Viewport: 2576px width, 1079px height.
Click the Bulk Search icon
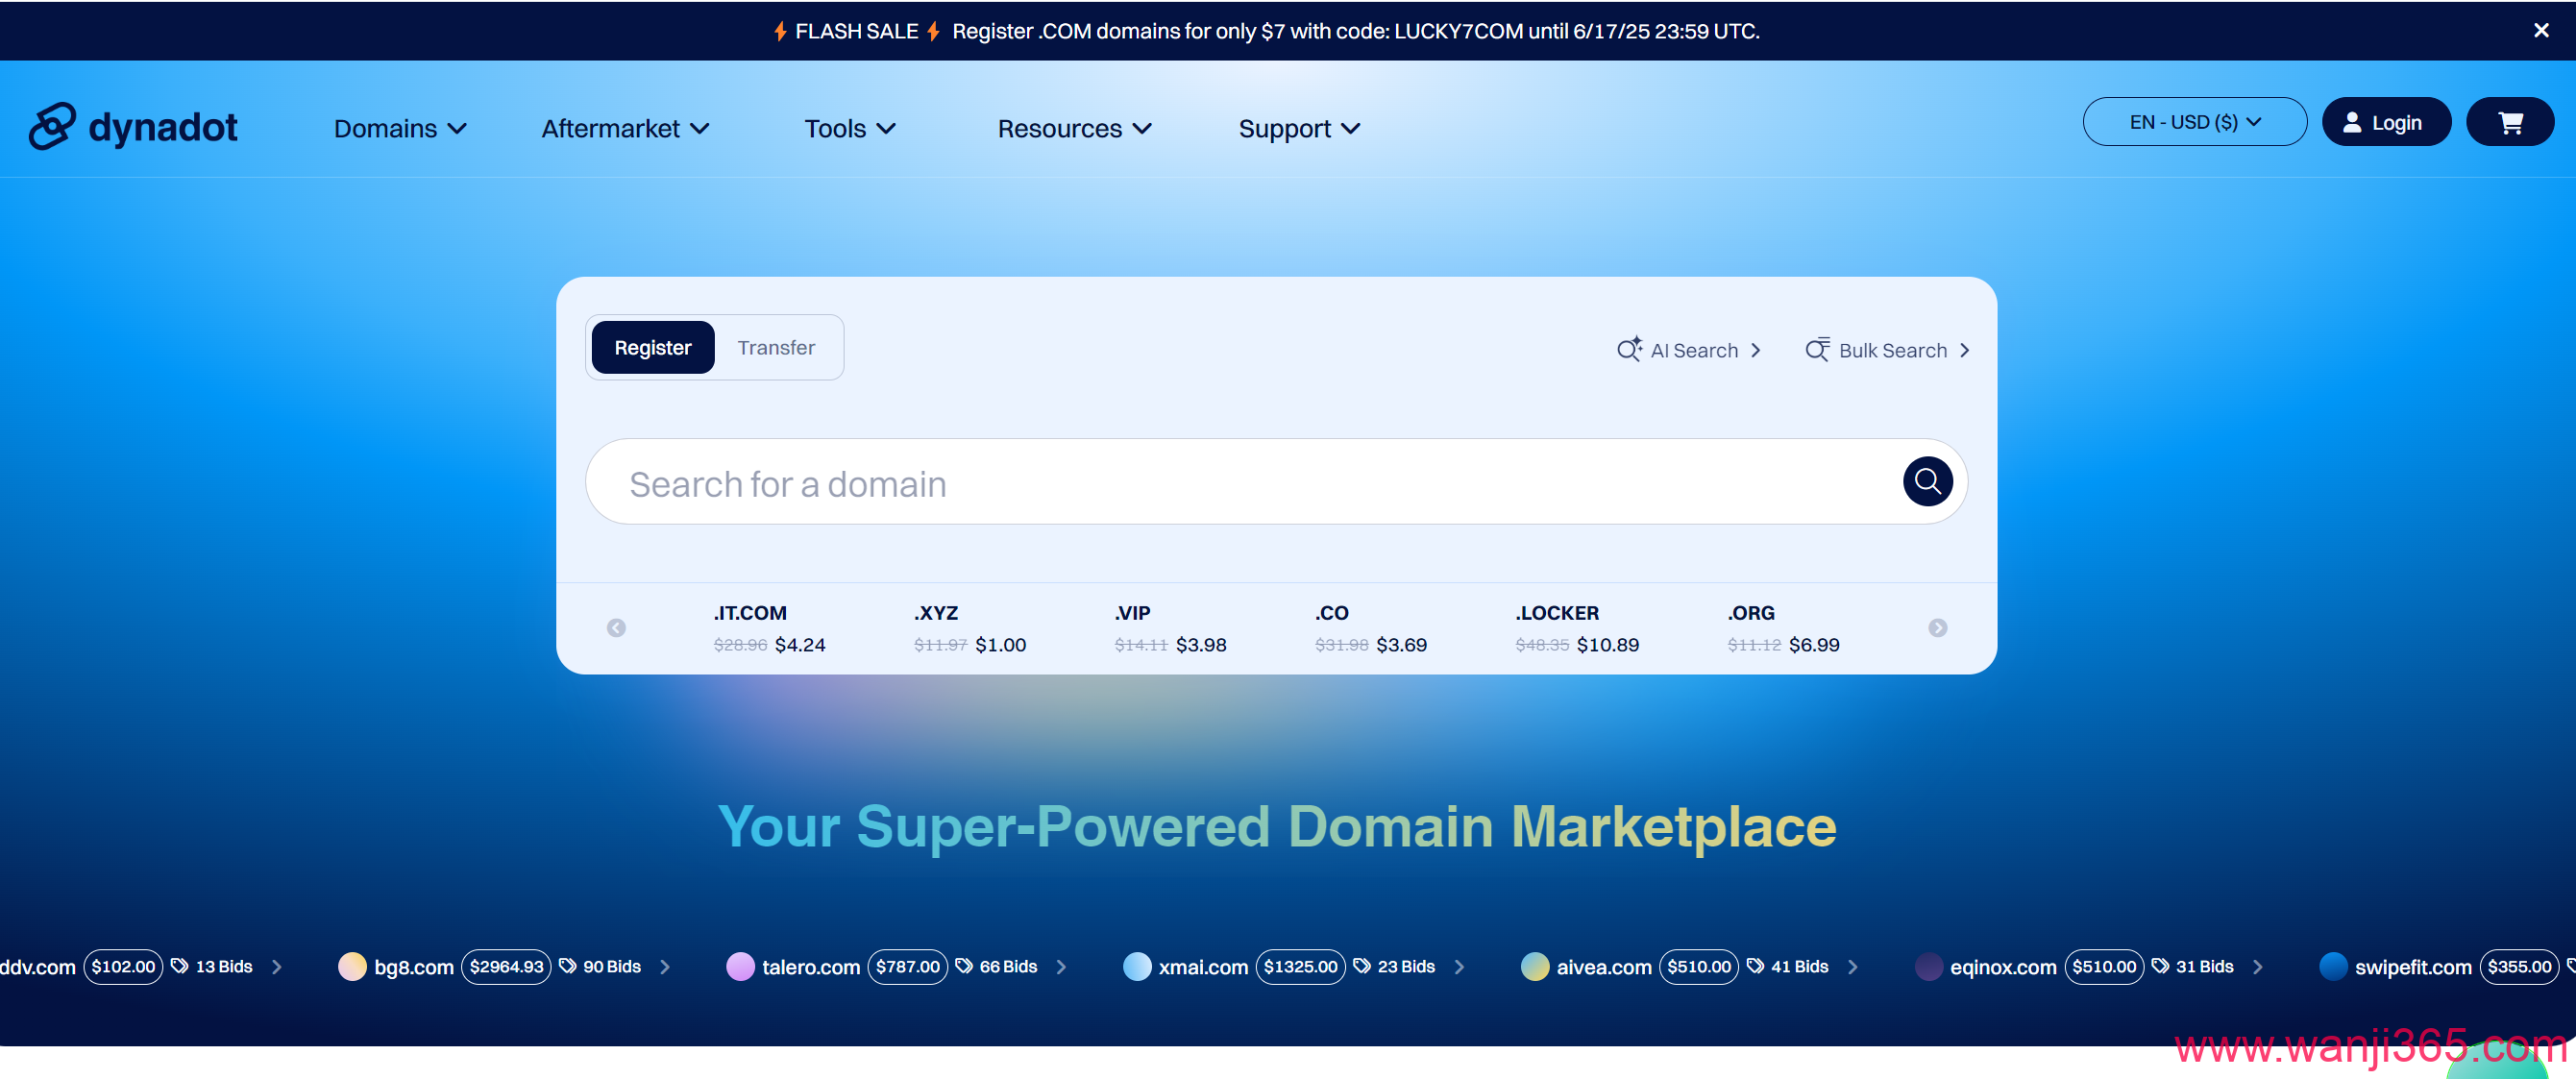point(1817,349)
